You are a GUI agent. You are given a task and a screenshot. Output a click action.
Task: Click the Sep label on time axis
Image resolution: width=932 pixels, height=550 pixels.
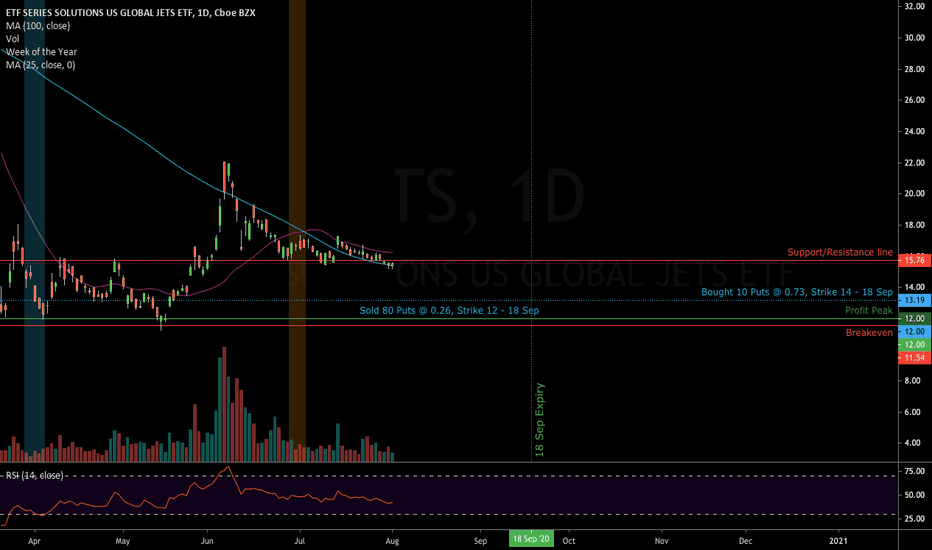pos(480,541)
